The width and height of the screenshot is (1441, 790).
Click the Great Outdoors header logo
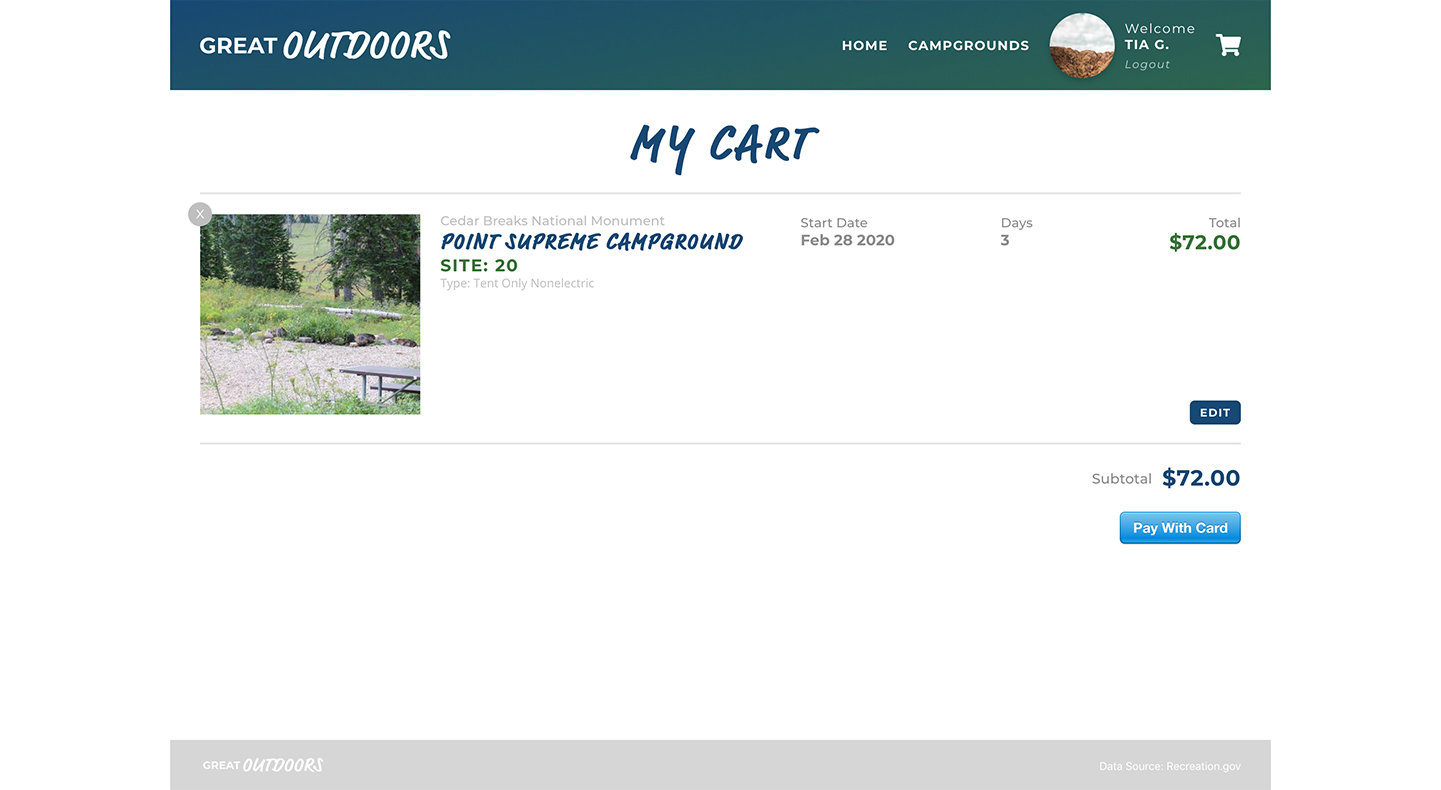[x=325, y=45]
